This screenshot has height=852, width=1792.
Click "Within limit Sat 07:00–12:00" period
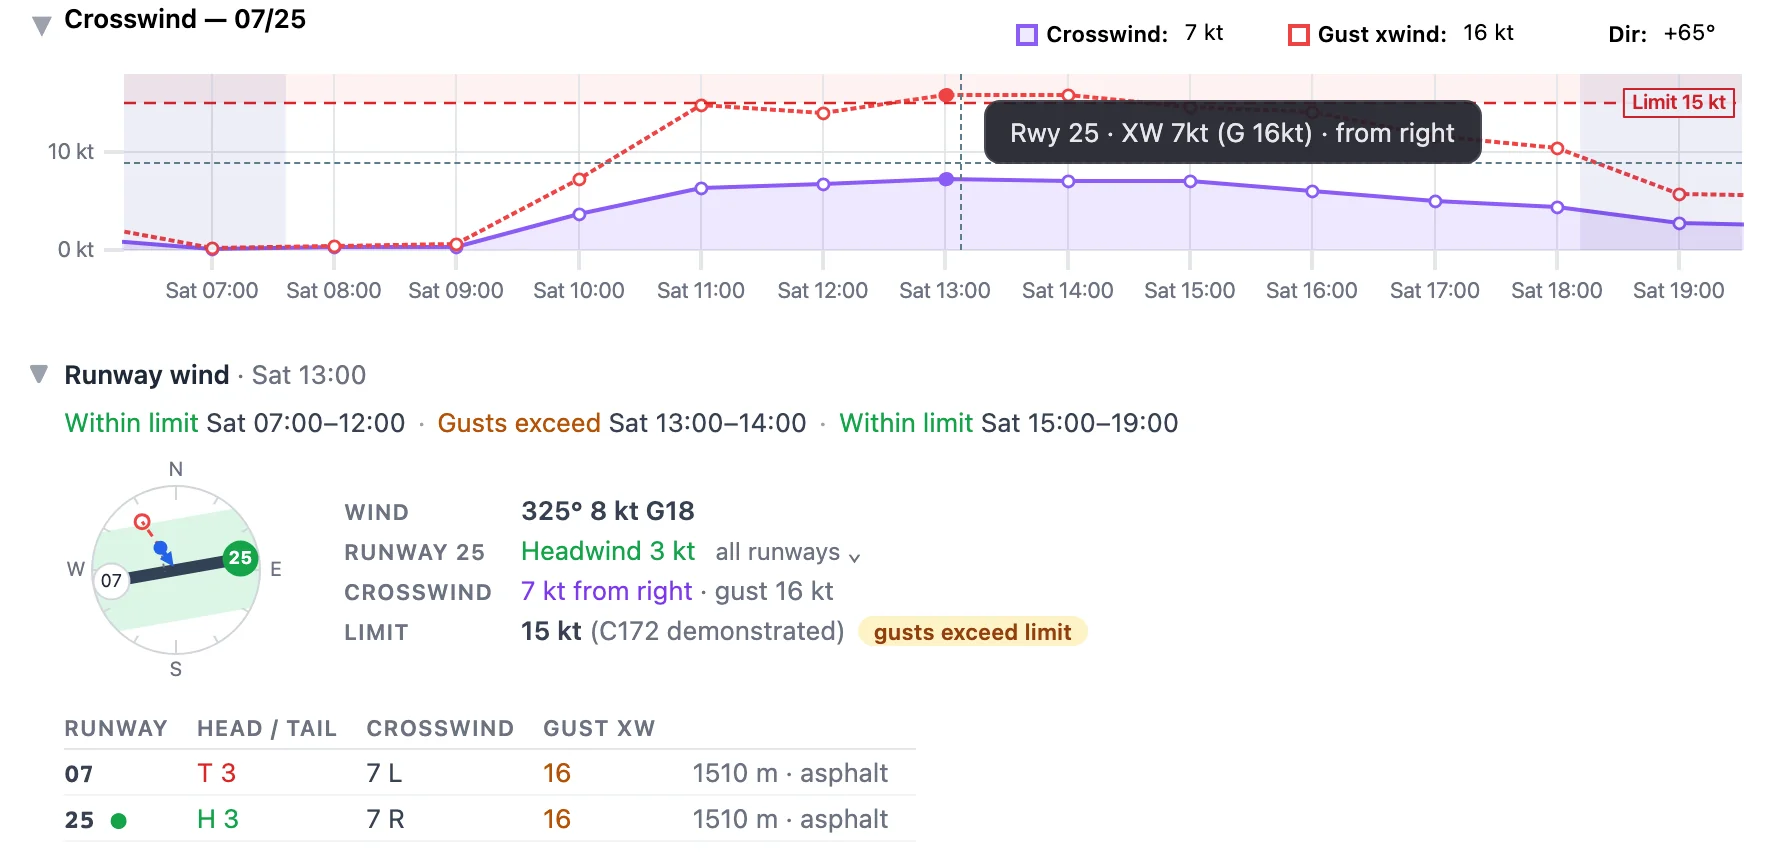pos(235,423)
